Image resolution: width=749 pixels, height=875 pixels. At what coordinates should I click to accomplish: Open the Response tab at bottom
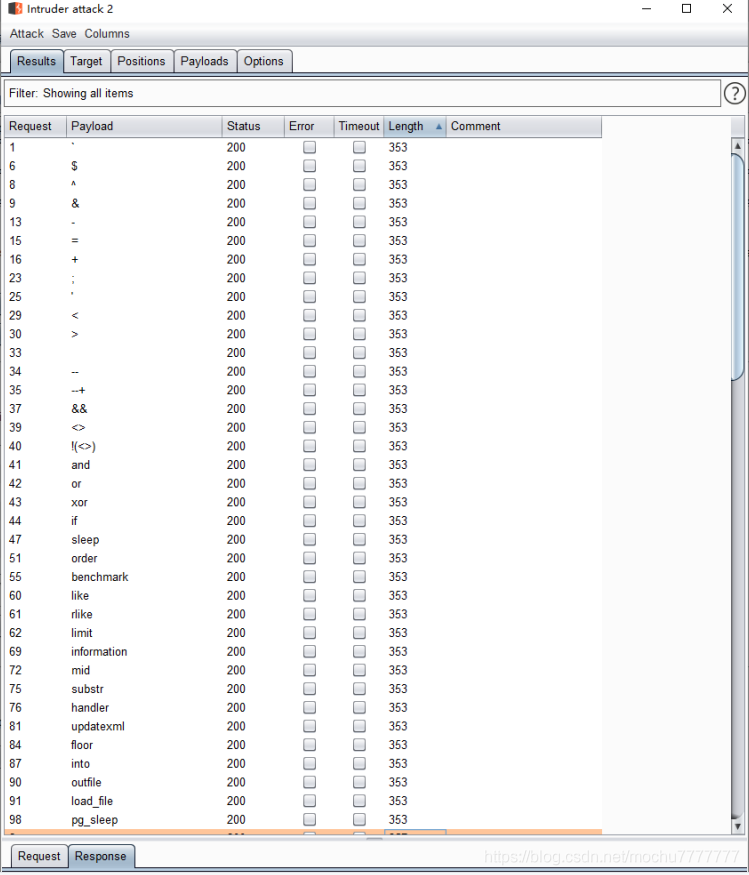[x=100, y=856]
